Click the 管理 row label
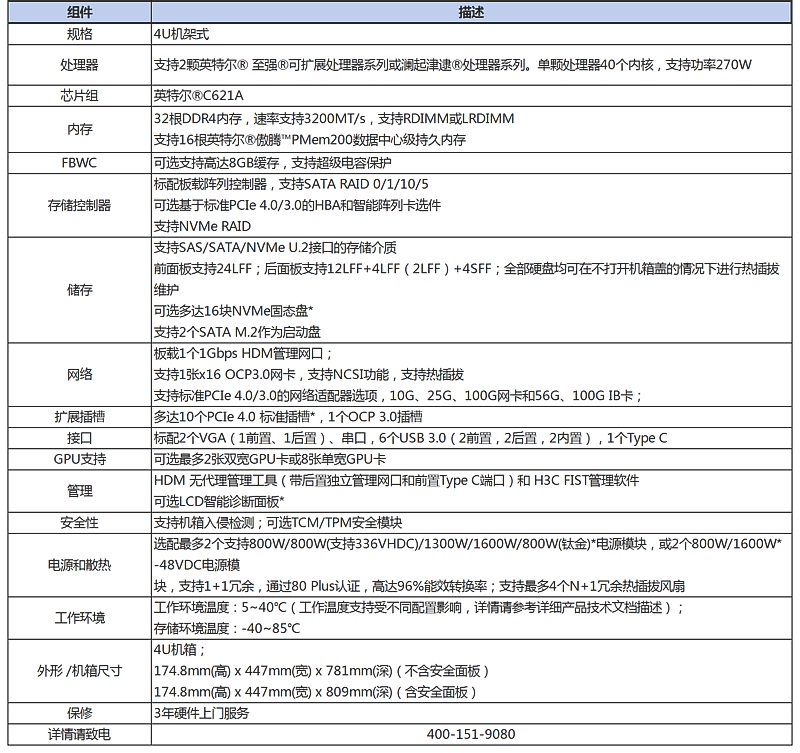The height and width of the screenshot is (753, 800). [80, 491]
